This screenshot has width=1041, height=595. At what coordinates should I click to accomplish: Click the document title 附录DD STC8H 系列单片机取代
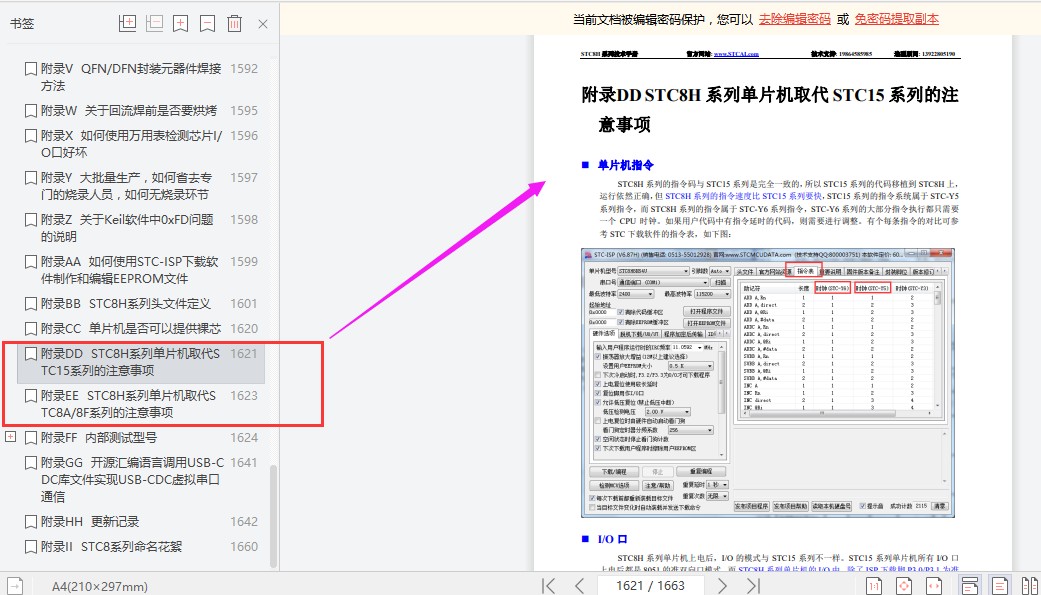point(770,110)
